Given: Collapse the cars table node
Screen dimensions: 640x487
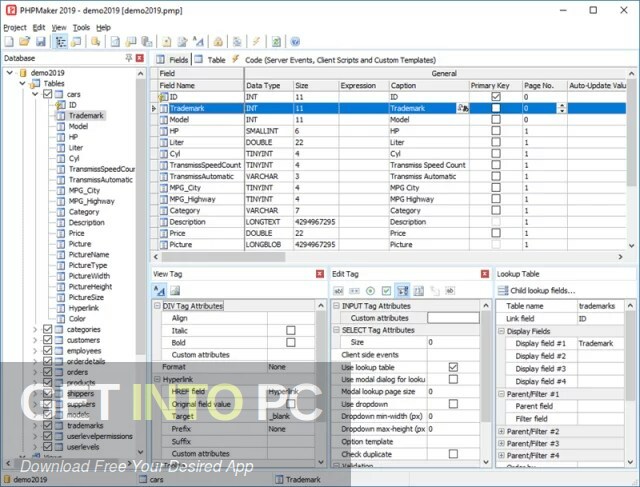Looking at the screenshot, I should [x=35, y=94].
